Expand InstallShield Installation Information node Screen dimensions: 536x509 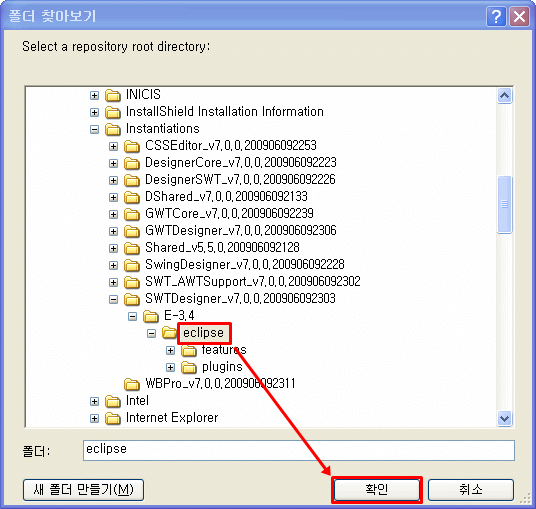[94, 112]
